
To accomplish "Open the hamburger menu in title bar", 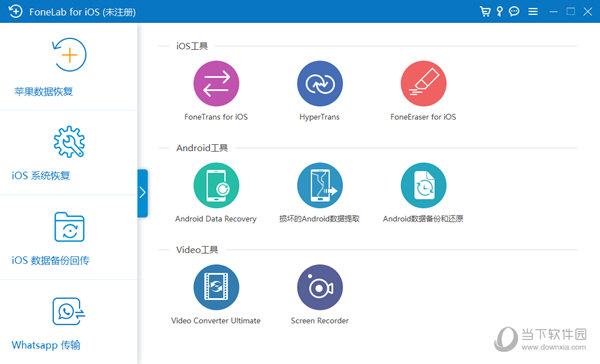I will pos(533,11).
